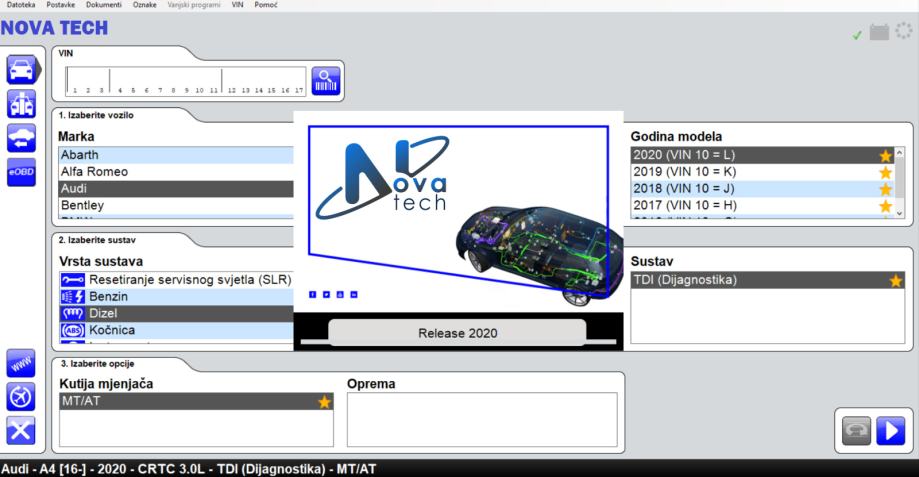Click the first social icon on splash screen
The height and width of the screenshot is (477, 919).
(312, 294)
